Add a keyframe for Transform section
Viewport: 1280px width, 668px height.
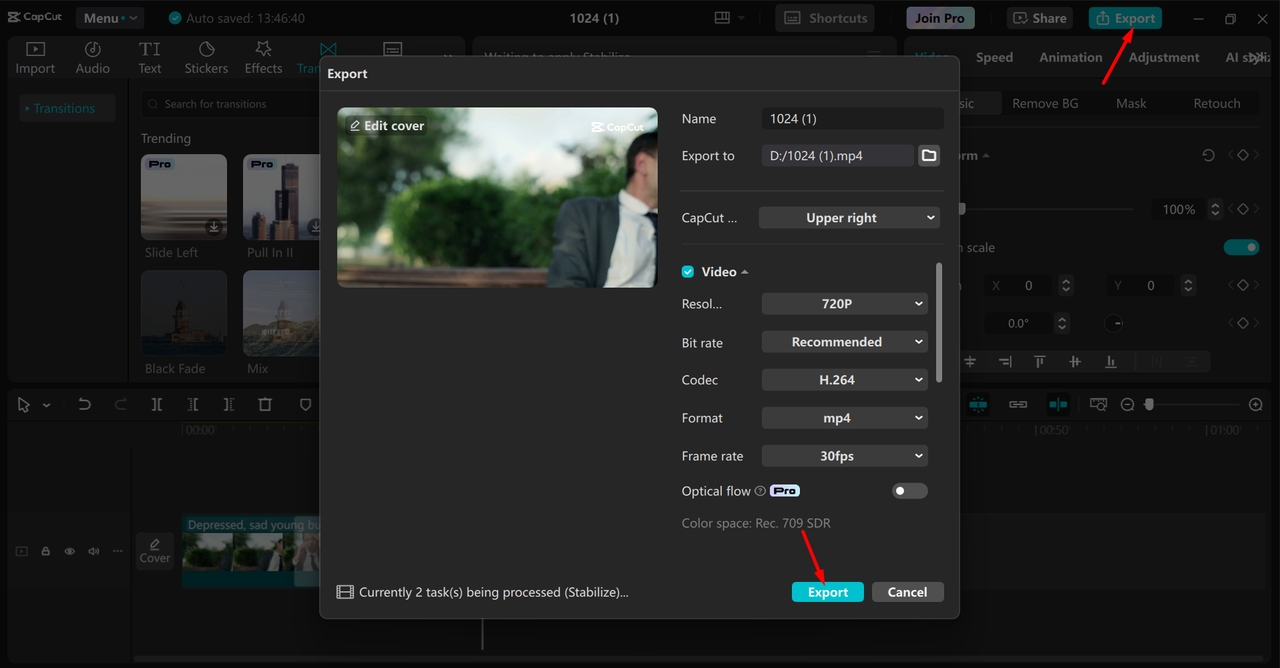click(x=1243, y=155)
